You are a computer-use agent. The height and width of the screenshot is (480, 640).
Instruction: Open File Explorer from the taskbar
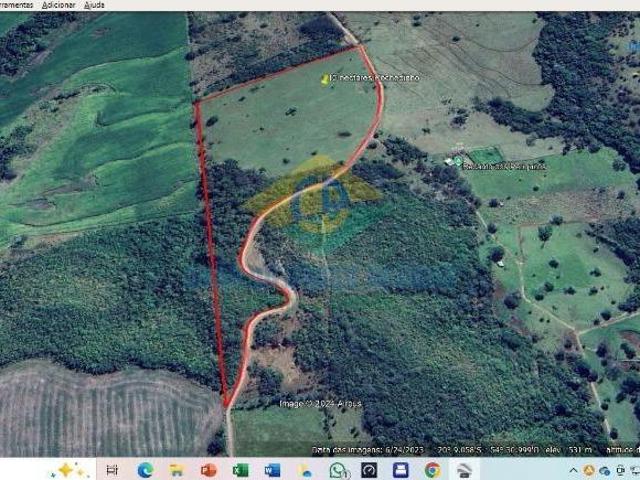coord(177,469)
